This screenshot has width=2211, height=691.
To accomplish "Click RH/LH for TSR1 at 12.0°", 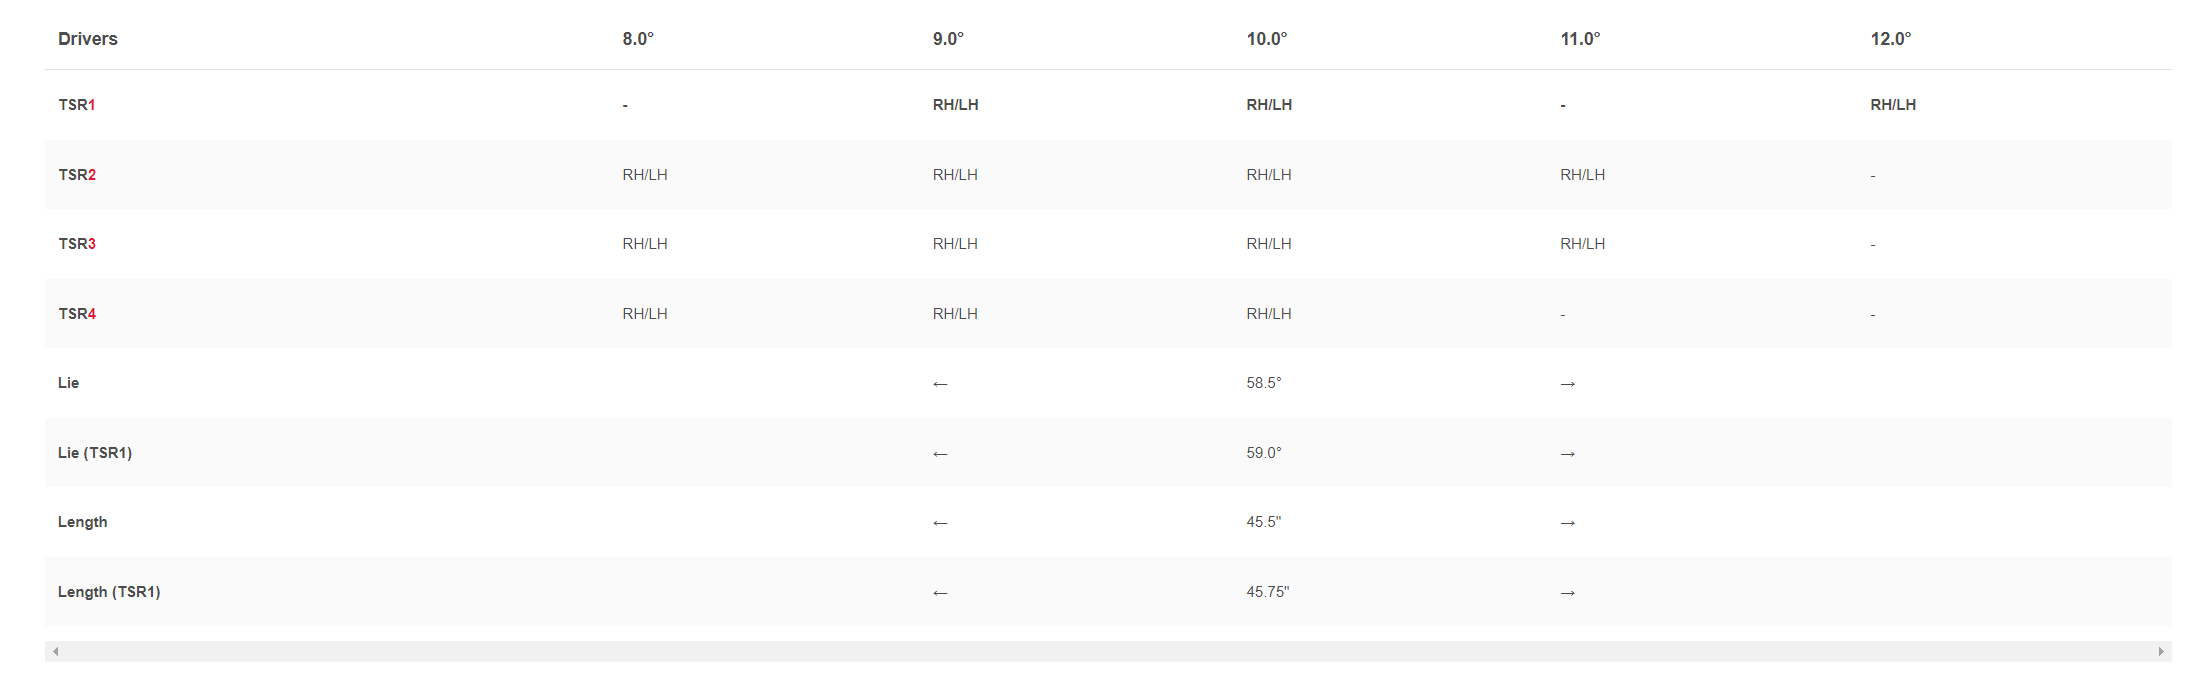I will point(1893,105).
